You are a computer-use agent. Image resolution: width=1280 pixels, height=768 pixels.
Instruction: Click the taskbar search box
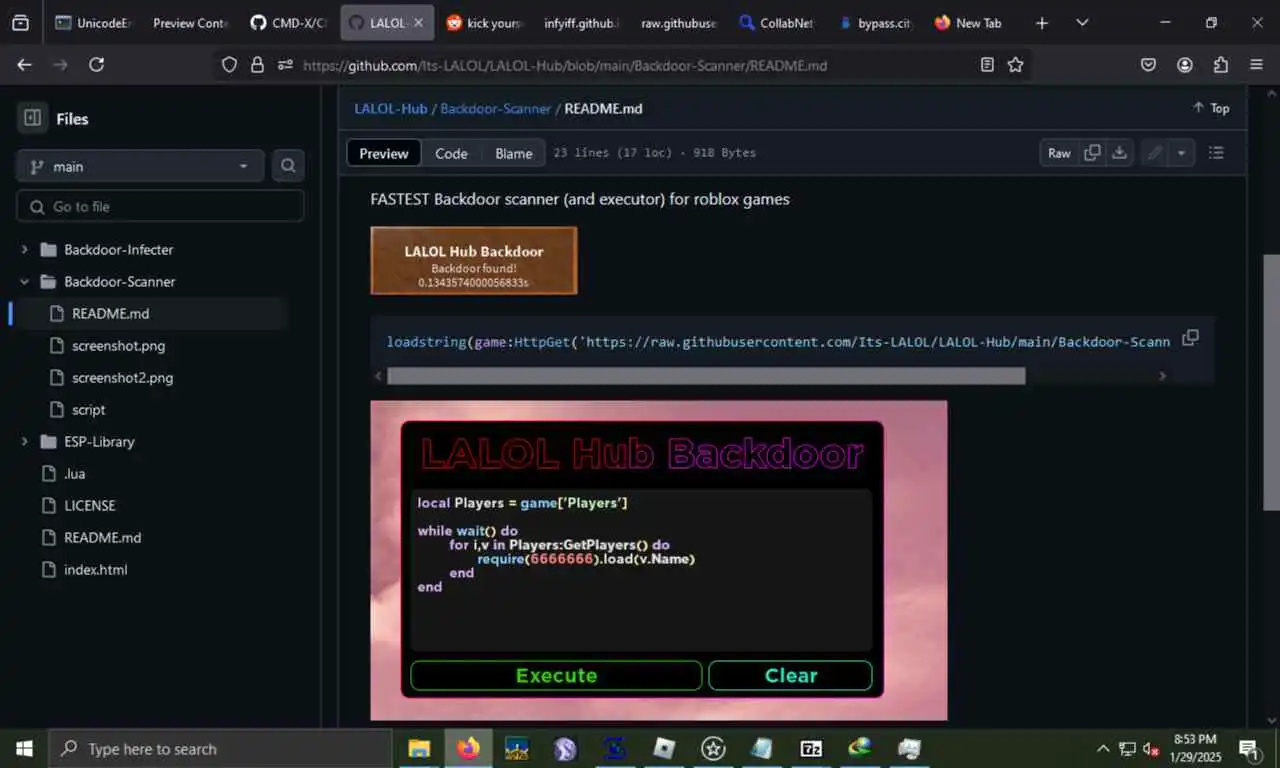[x=220, y=748]
